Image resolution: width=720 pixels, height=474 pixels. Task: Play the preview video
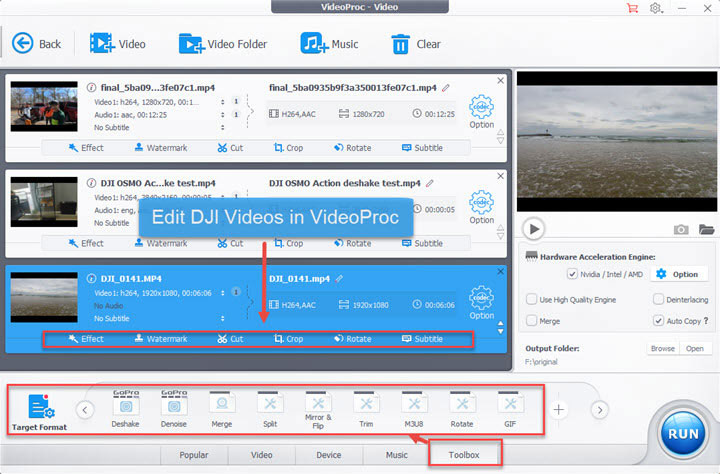pyautogui.click(x=534, y=229)
